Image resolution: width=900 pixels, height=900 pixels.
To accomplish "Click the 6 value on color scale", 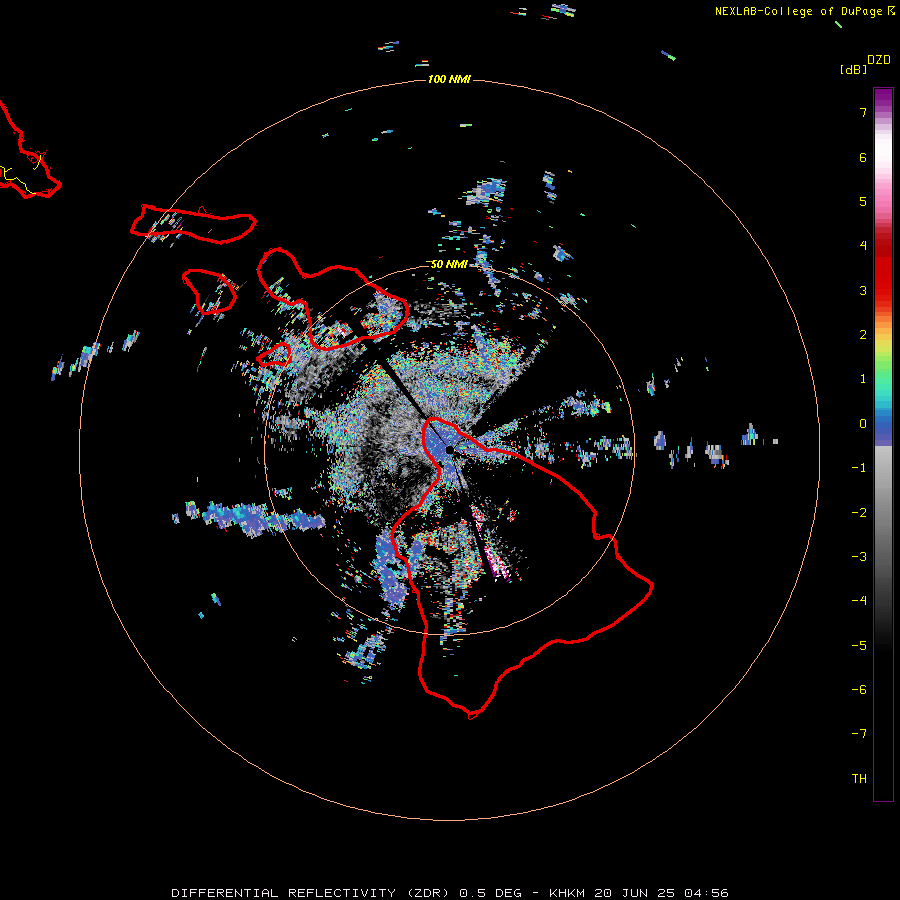I will (x=863, y=157).
